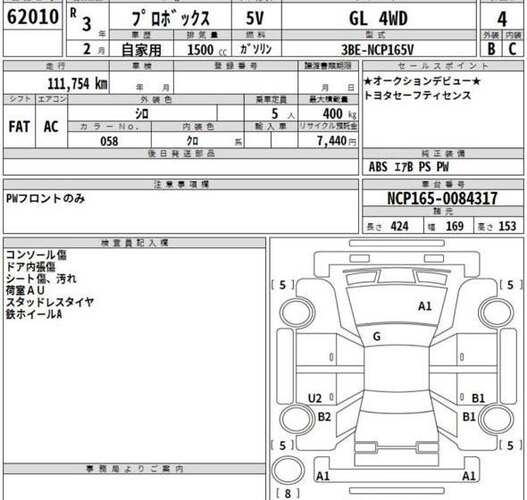Click the "セールスポイント" section header
The image size is (527, 500).
443,66
